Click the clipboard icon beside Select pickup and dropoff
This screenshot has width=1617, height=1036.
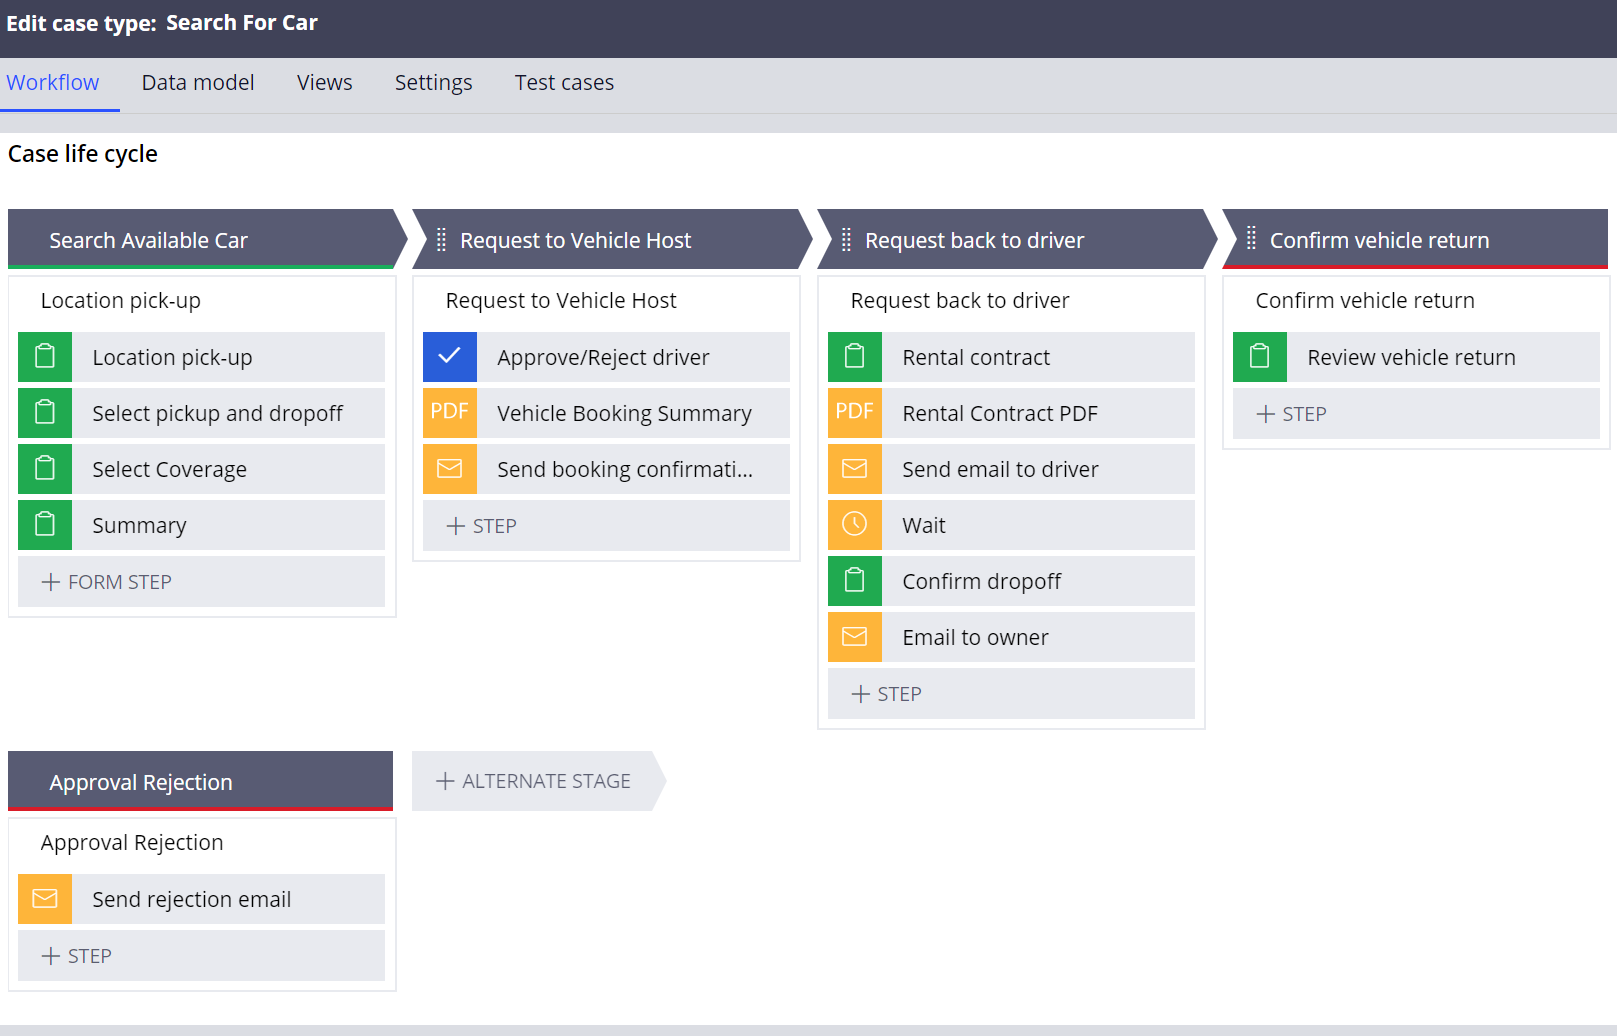click(45, 413)
